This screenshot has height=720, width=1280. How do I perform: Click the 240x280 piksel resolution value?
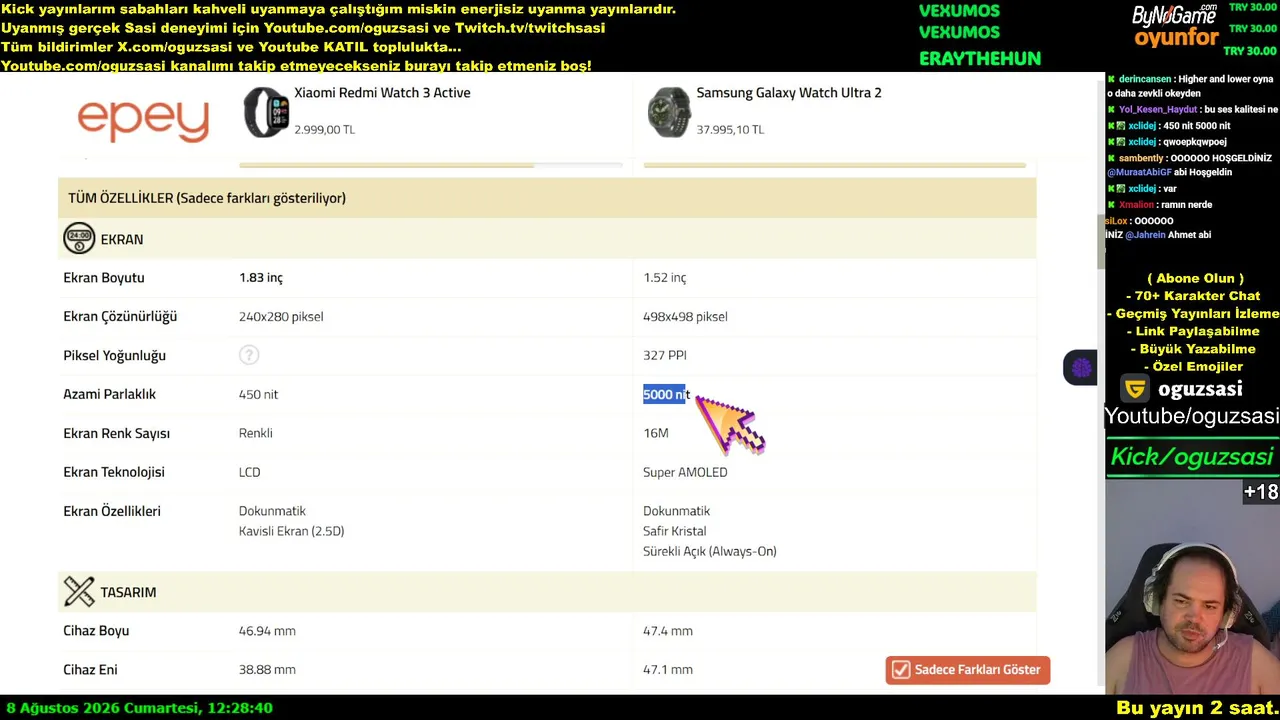tap(281, 317)
